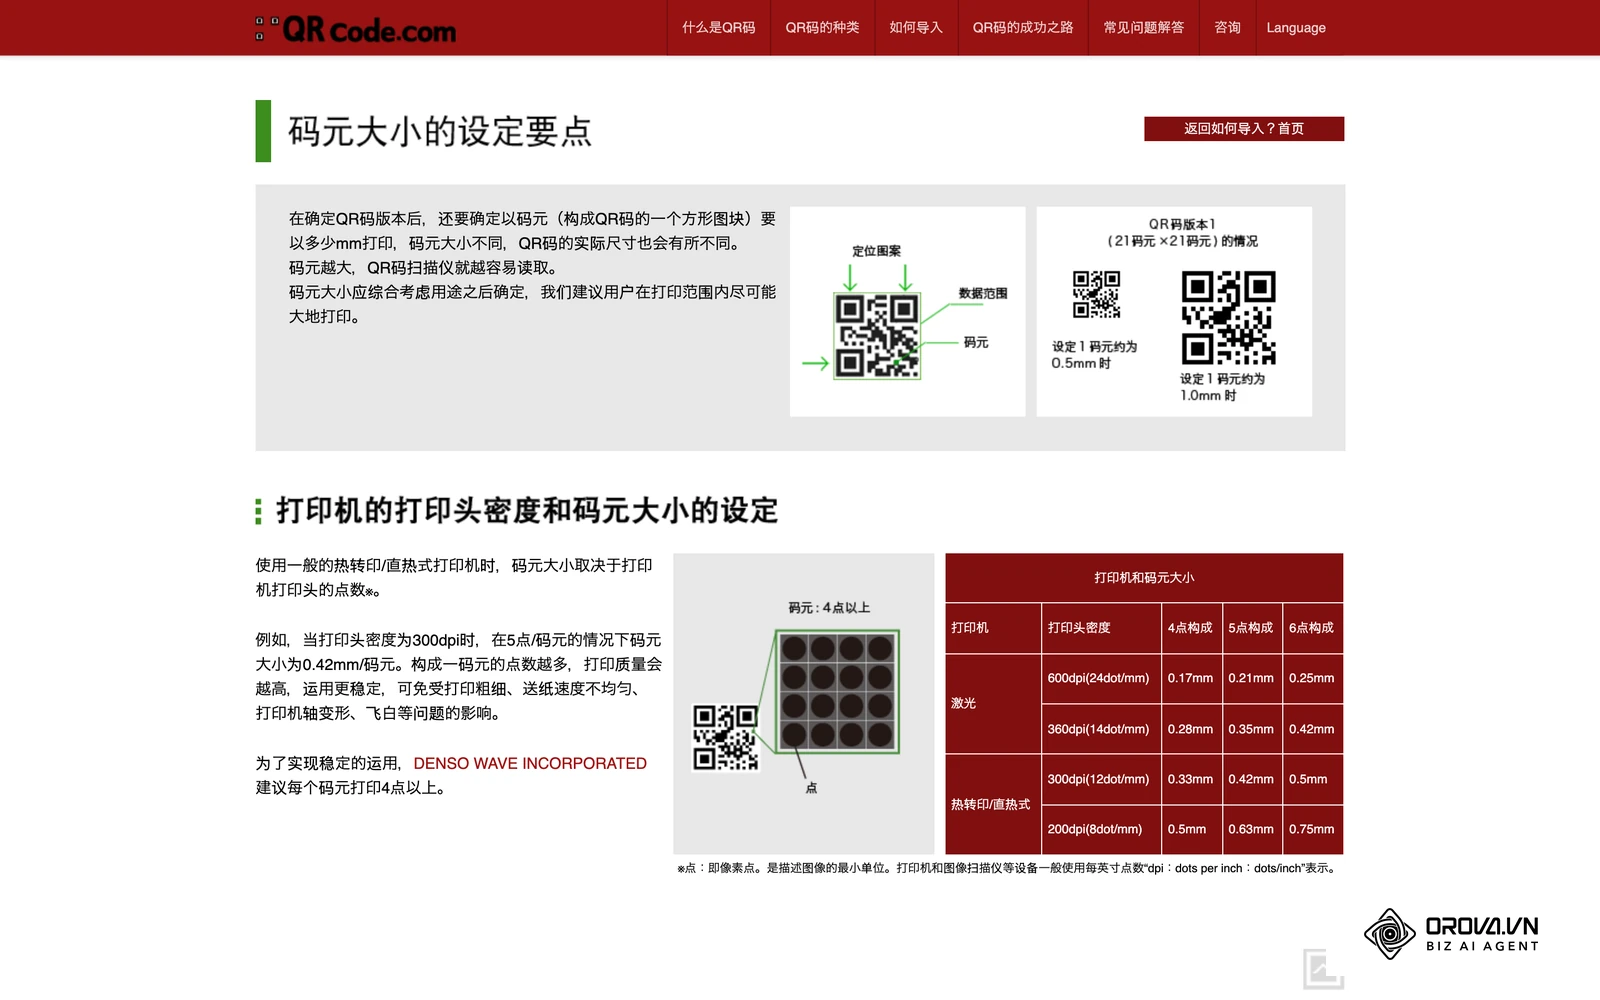1600x1000 pixels.
Task: Select the 激光 row label
Action: click(993, 703)
